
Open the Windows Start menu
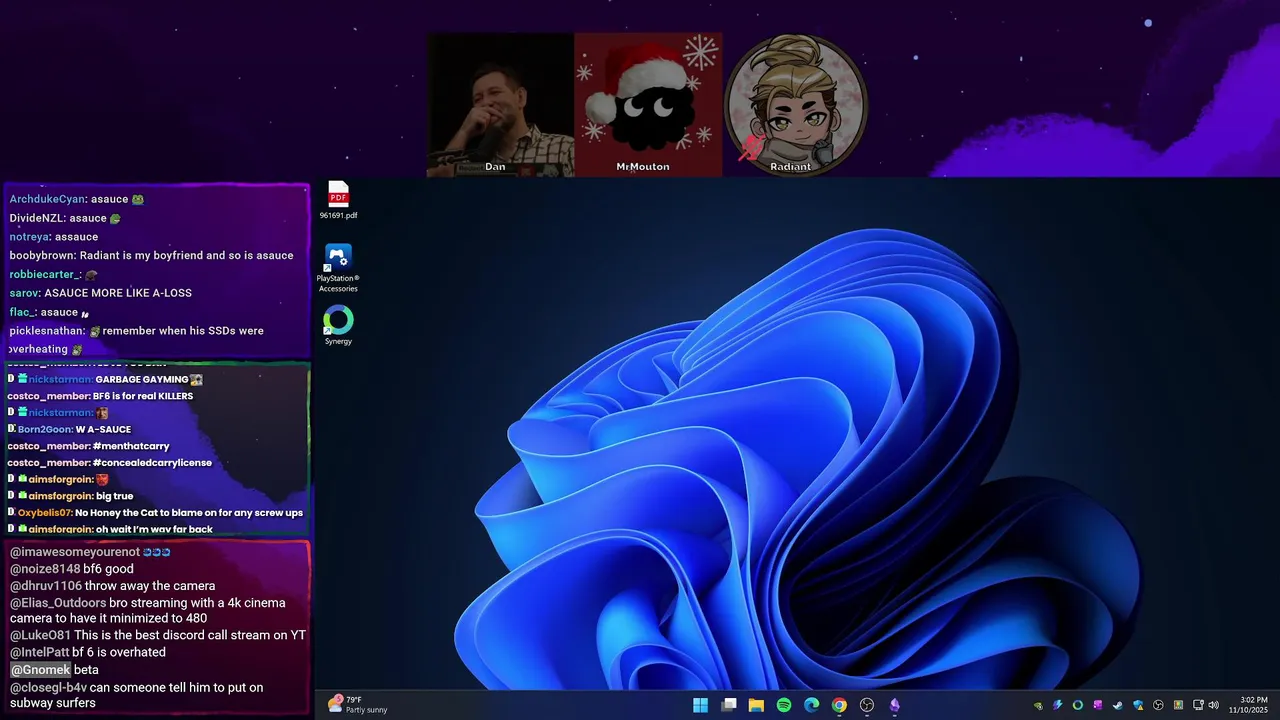pyautogui.click(x=701, y=705)
